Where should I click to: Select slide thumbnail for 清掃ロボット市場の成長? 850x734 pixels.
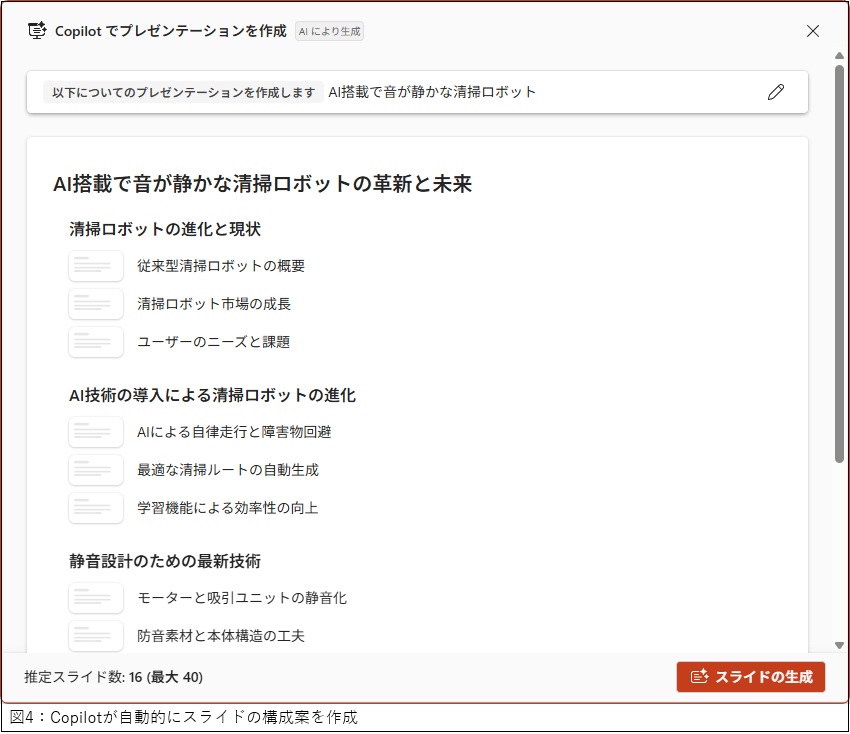96,304
